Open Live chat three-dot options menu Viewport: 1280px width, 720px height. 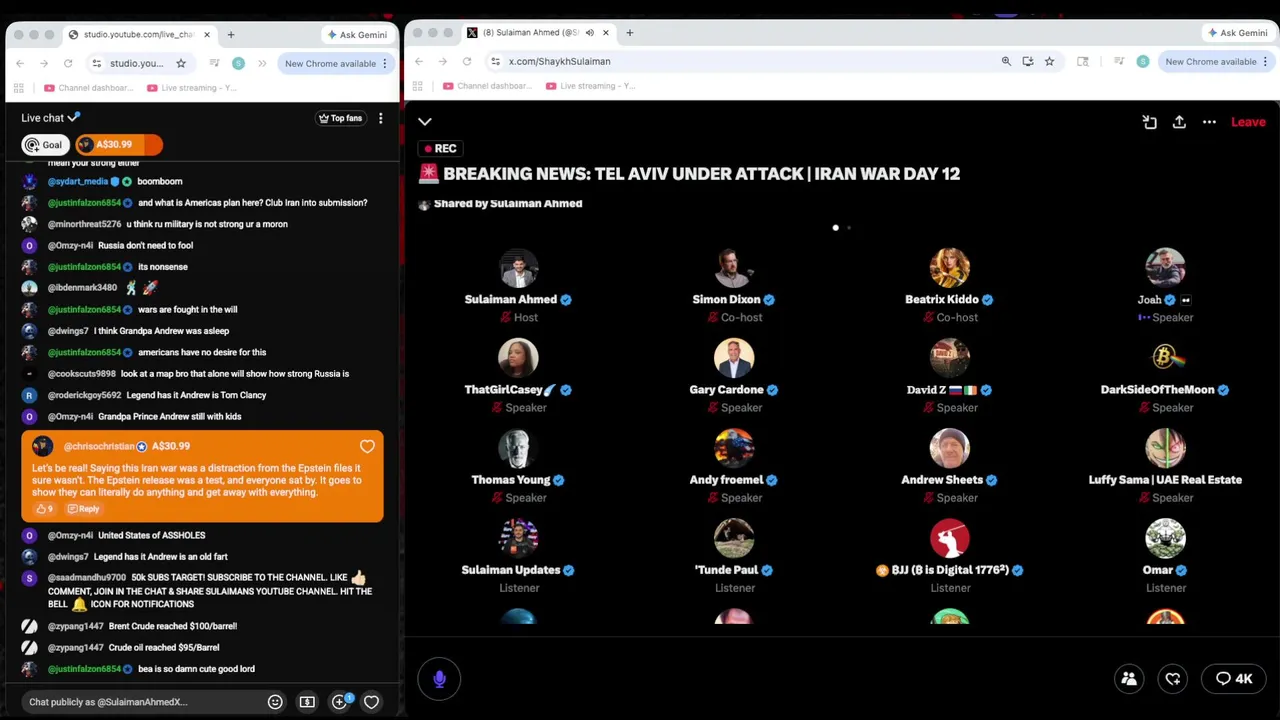point(380,118)
